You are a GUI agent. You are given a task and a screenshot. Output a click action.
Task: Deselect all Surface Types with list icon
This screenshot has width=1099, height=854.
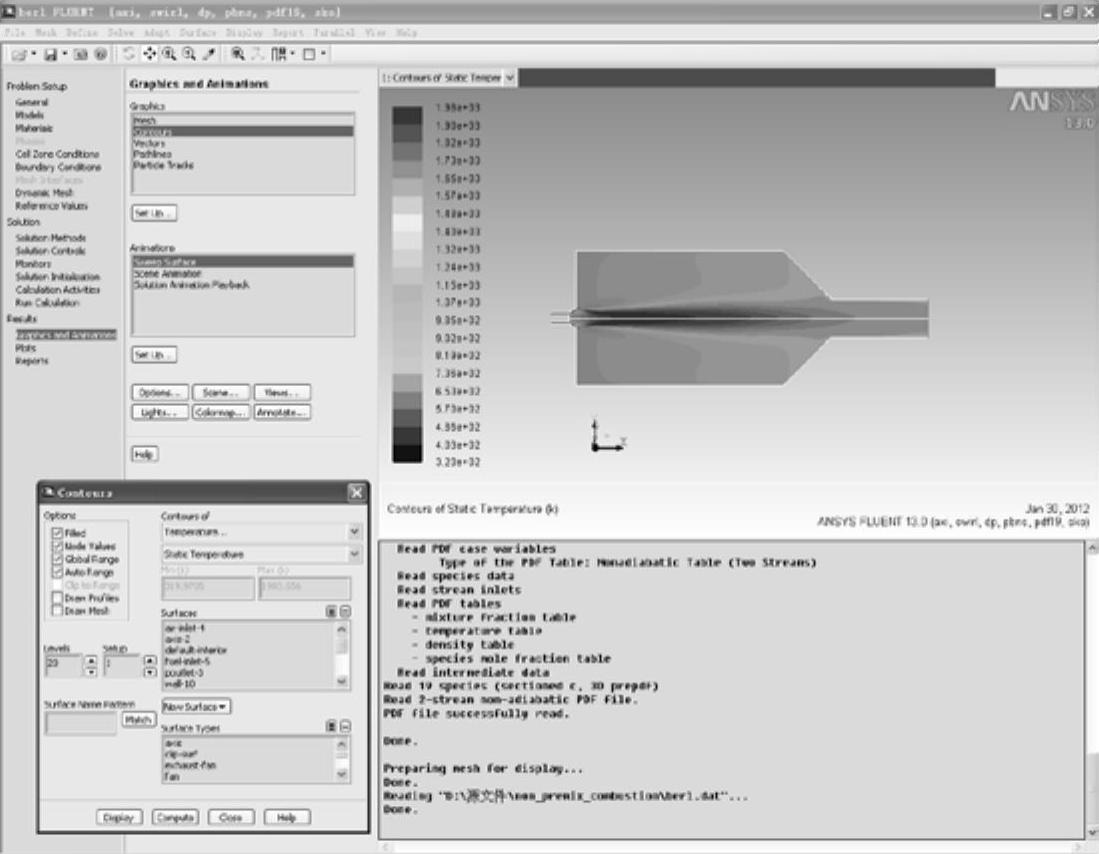click(x=345, y=727)
